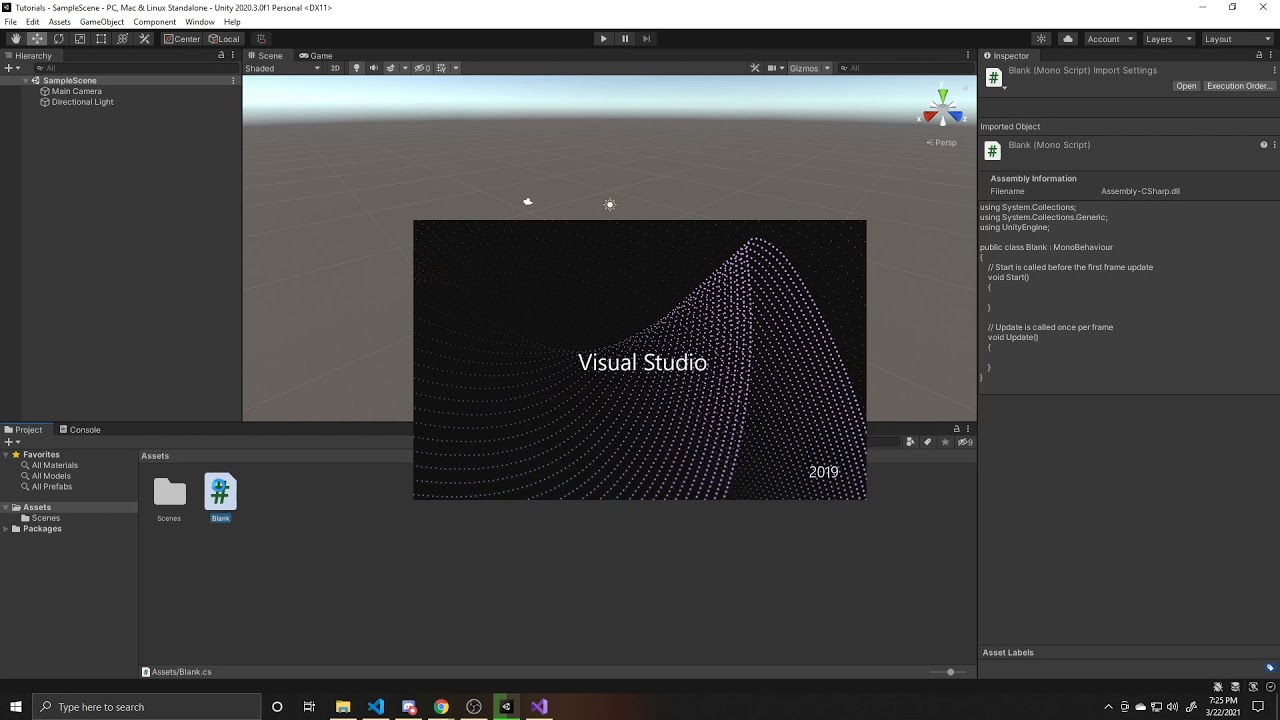
Task: Open the Help menu
Action: tap(232, 22)
